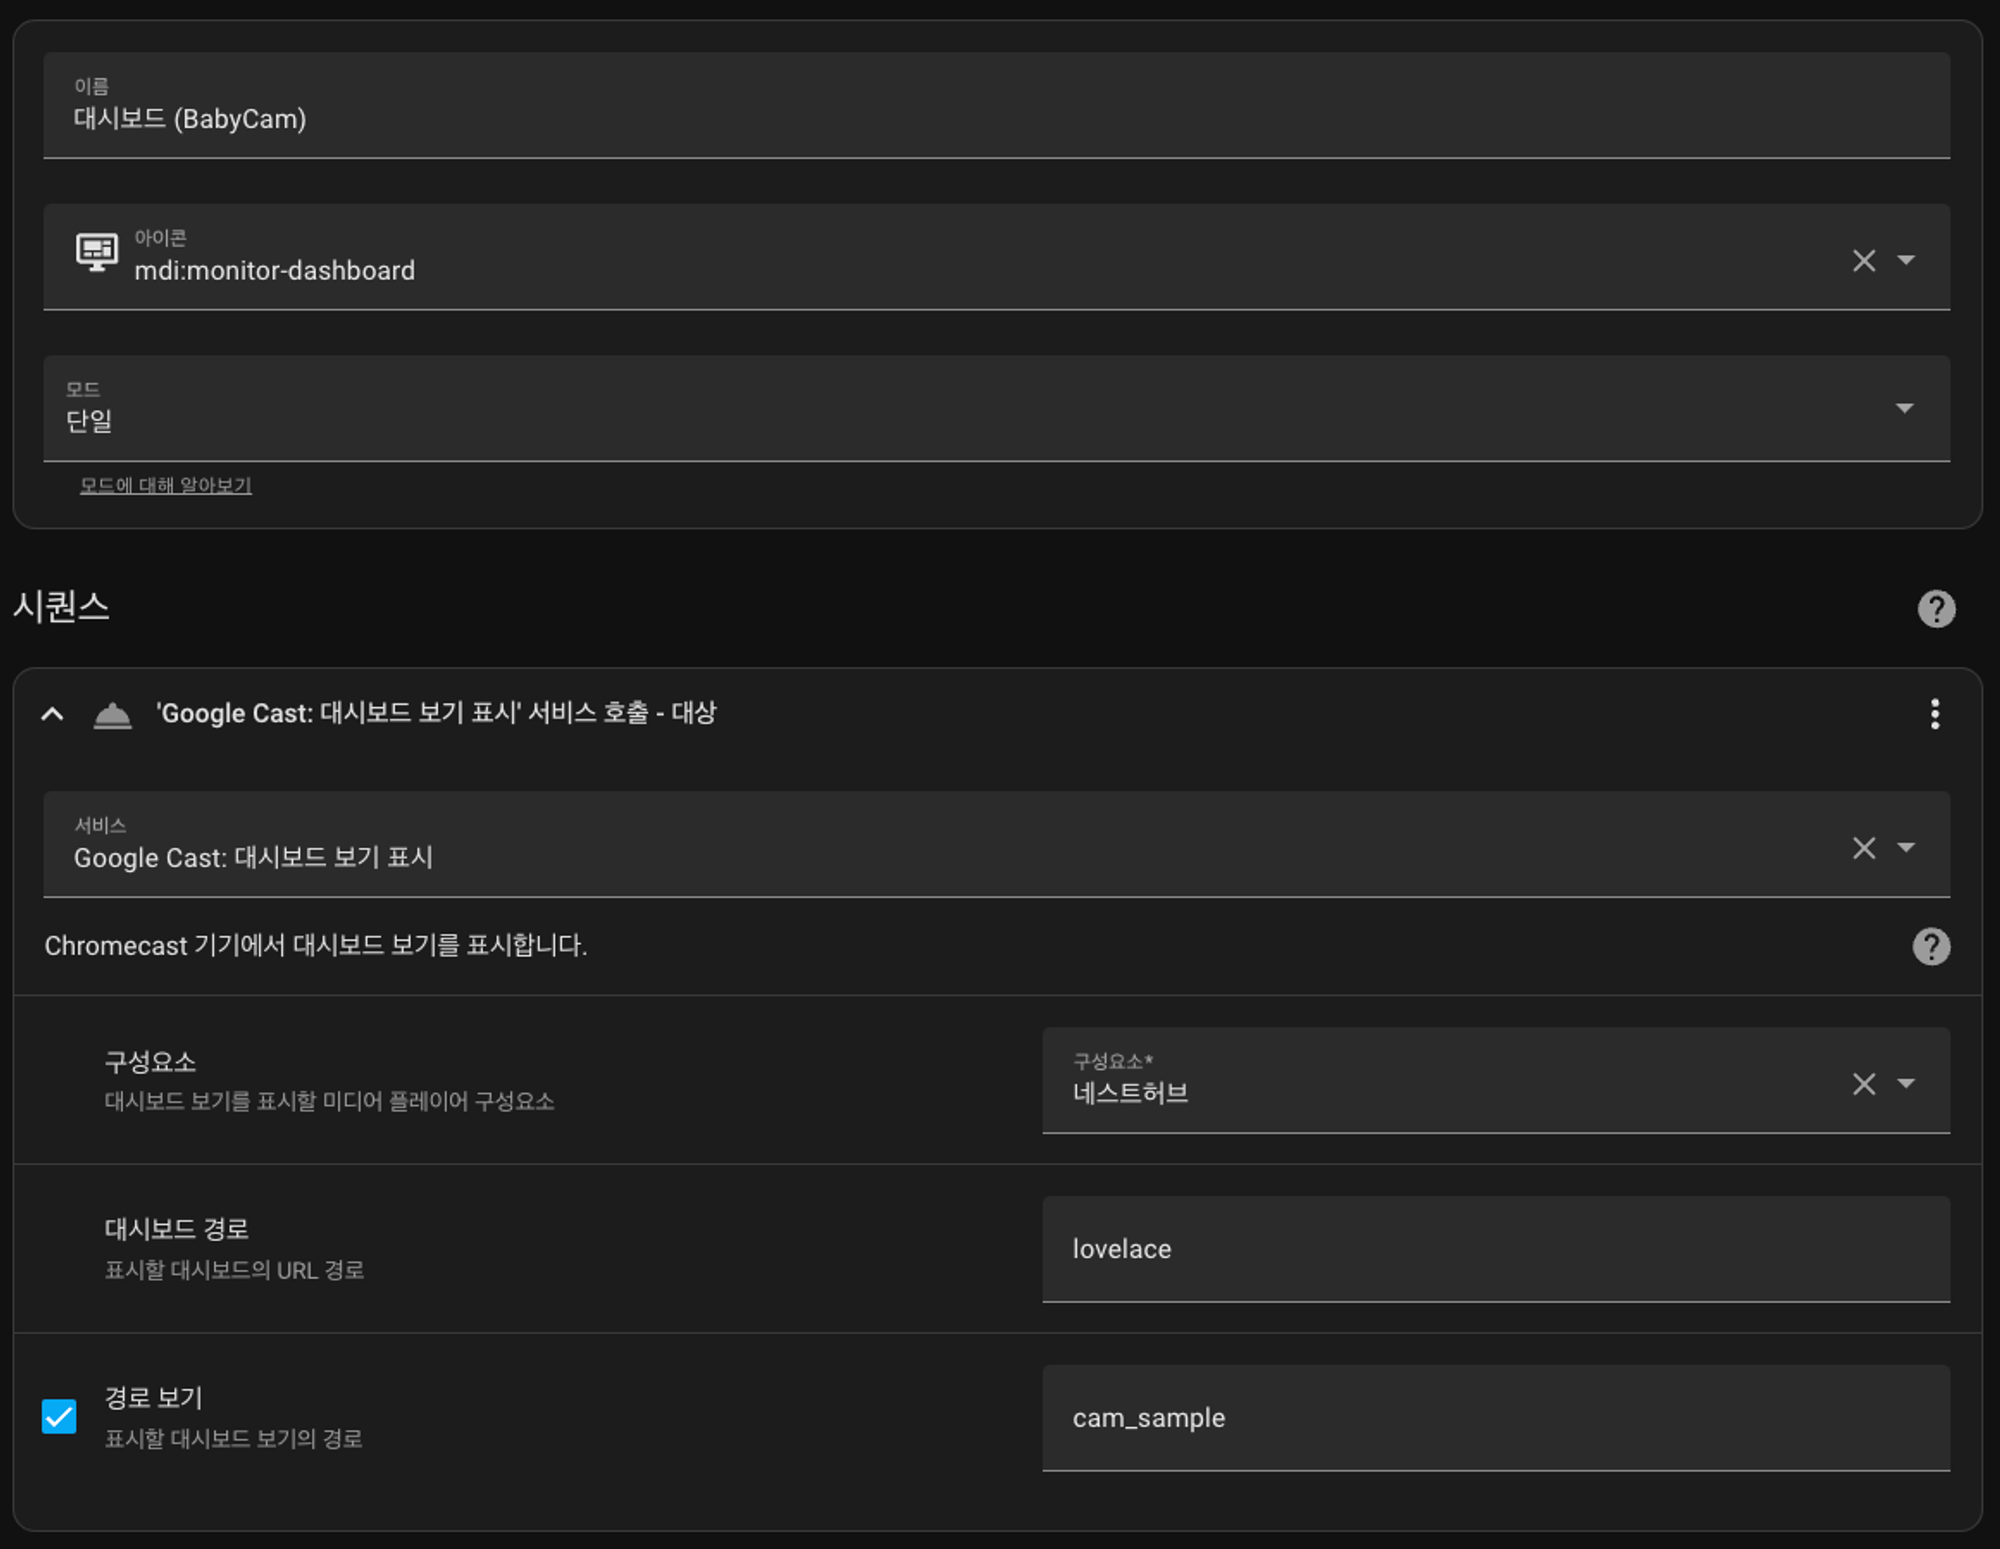Open the 구성요소 entity dropdown arrow

1906,1084
